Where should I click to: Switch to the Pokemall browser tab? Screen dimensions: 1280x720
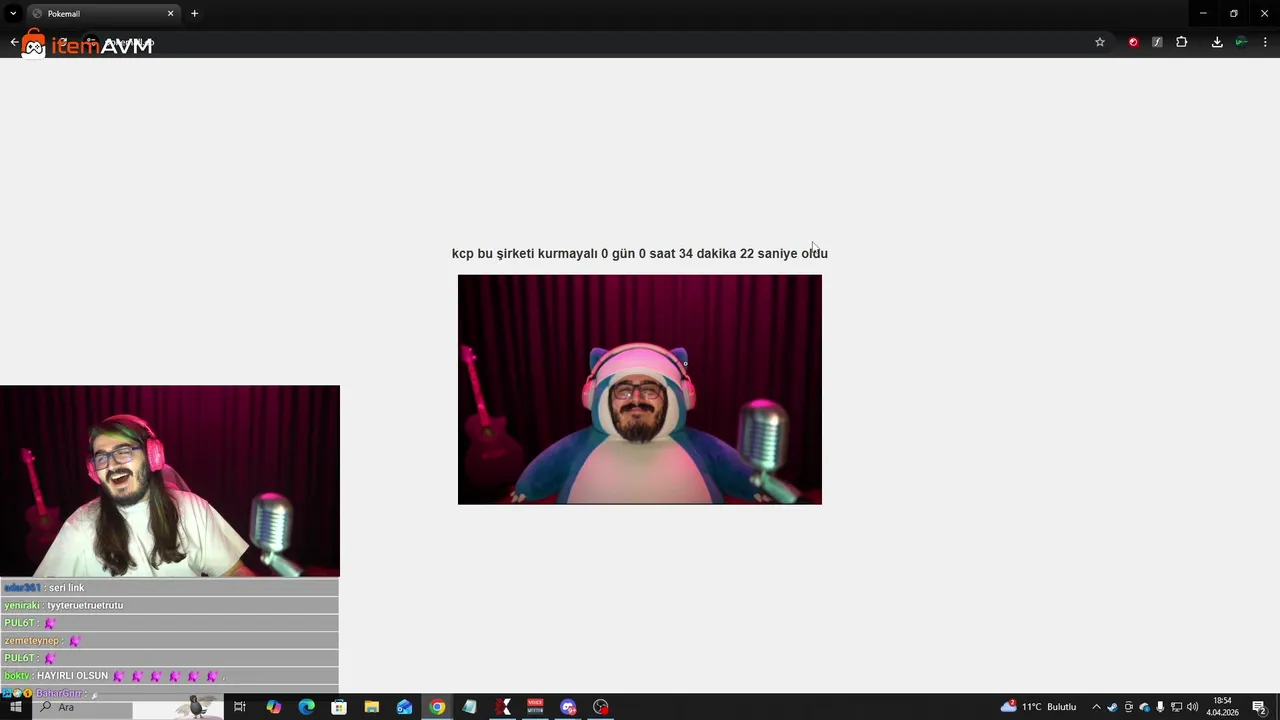coord(103,13)
